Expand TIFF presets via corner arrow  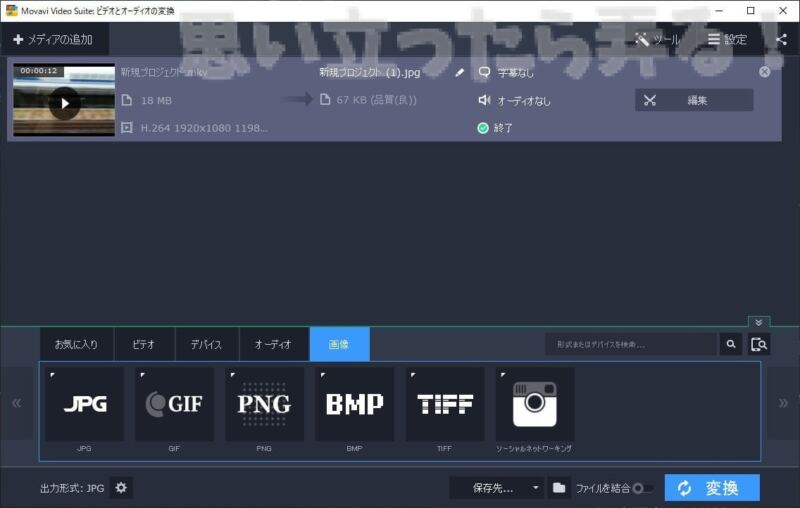(x=413, y=375)
